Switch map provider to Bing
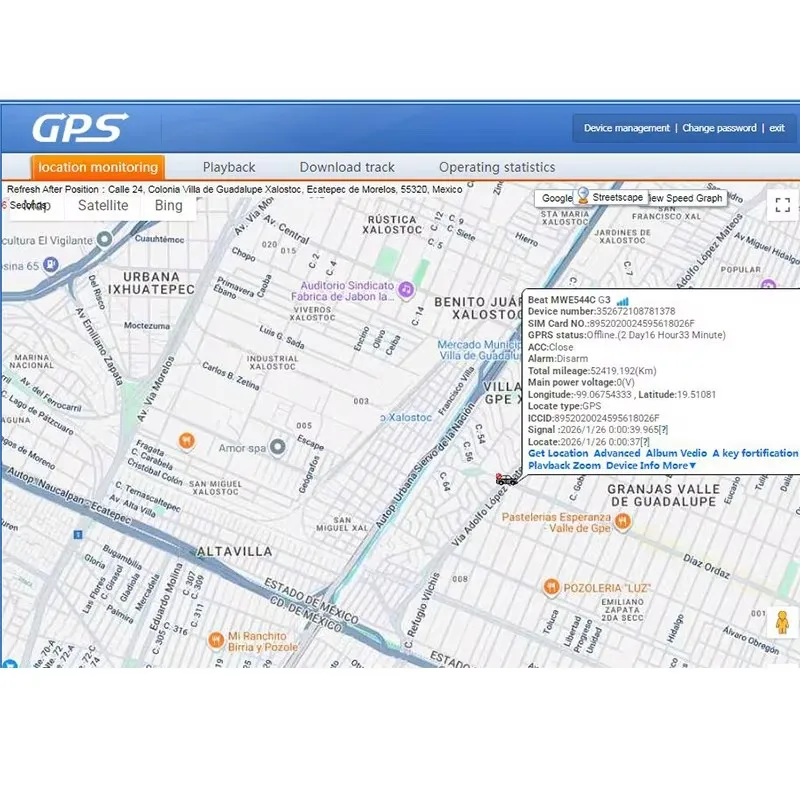Image resolution: width=800 pixels, height=800 pixels. 168,205
